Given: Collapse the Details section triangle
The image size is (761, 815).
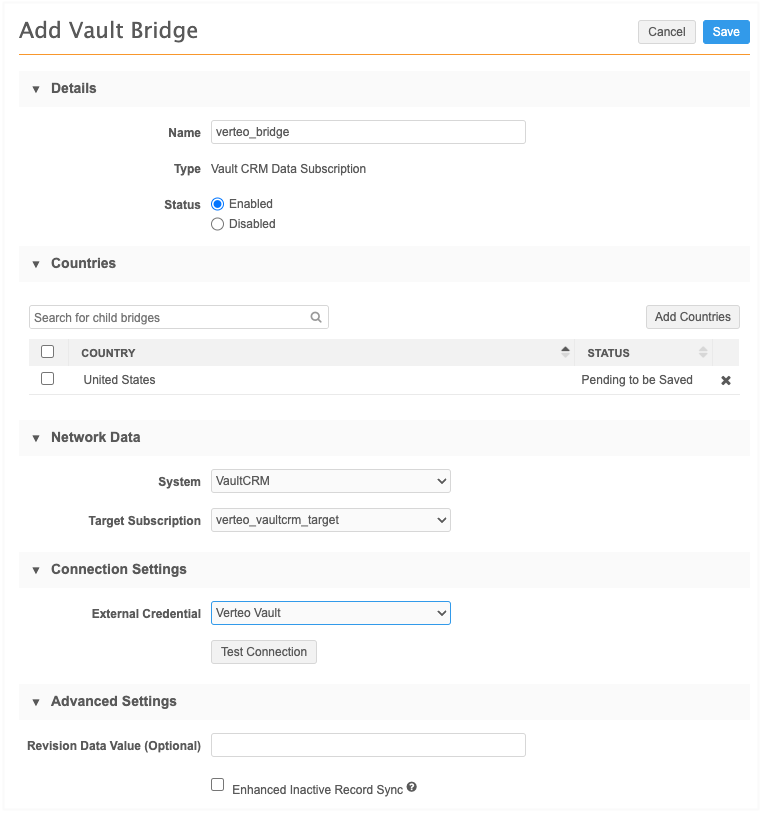Looking at the screenshot, I should pos(36,89).
